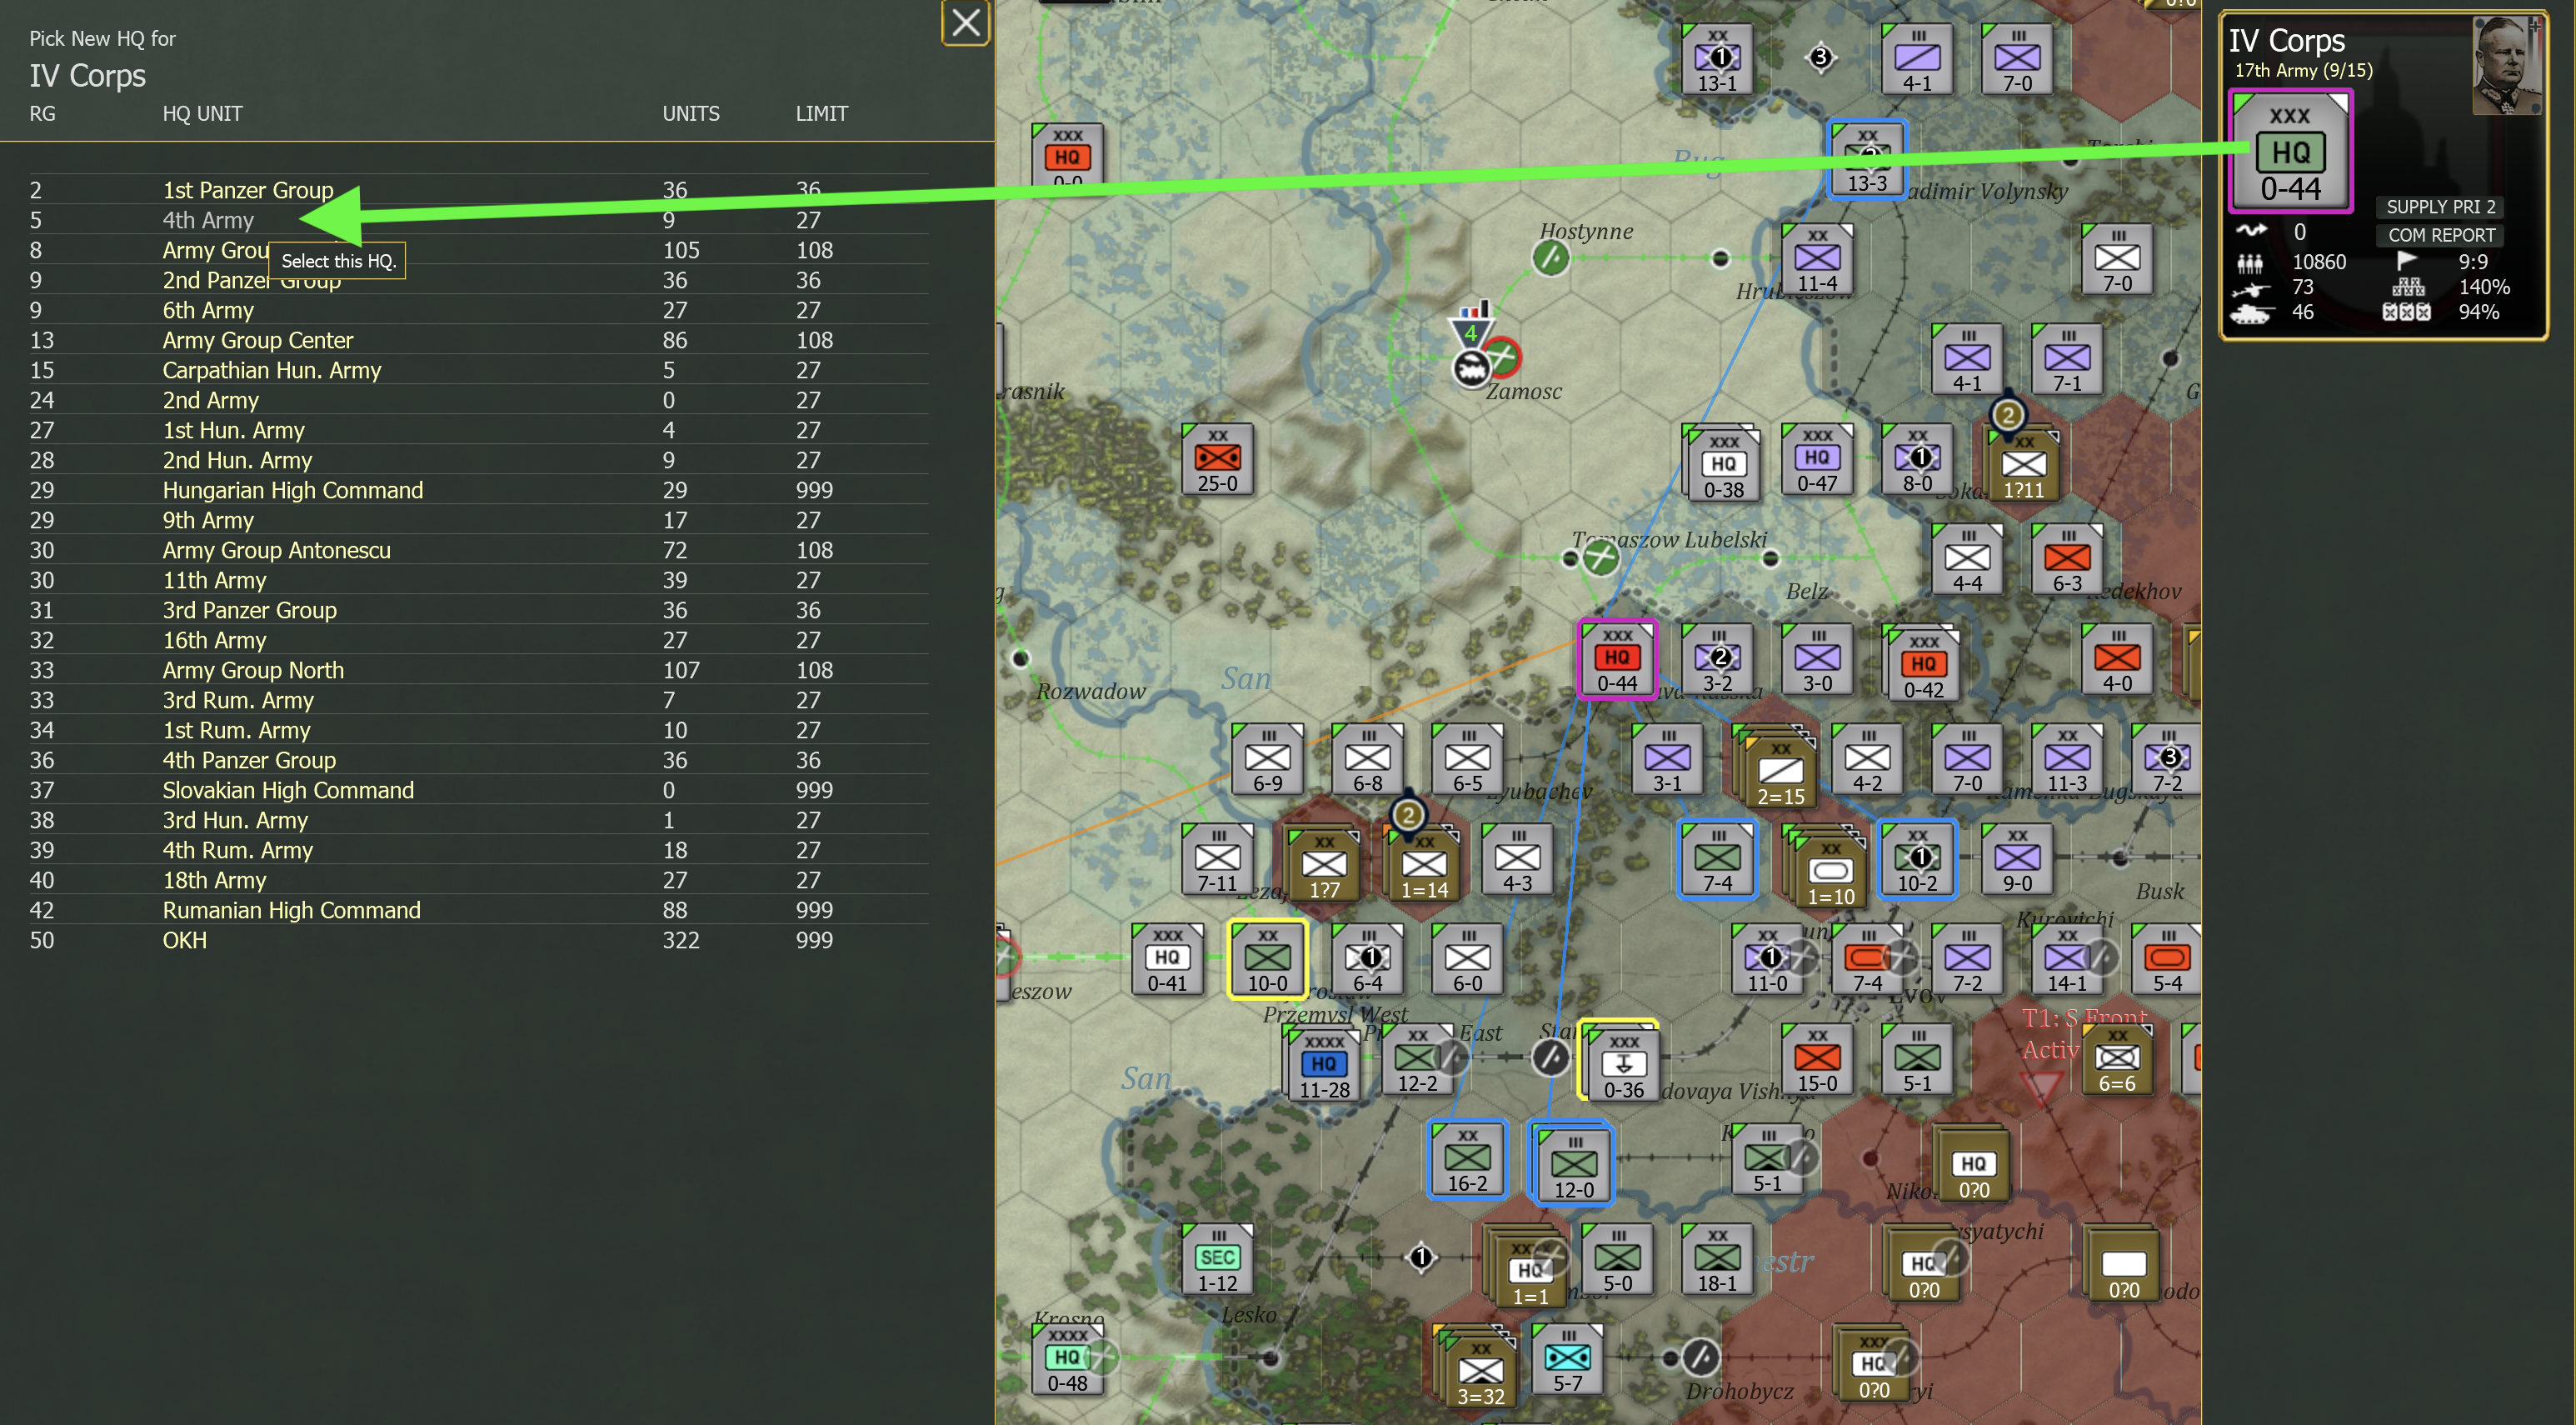This screenshot has width=2576, height=1425.
Task: Select magenta-outlined HQ 0-44 counter on map
Action: (x=1617, y=658)
